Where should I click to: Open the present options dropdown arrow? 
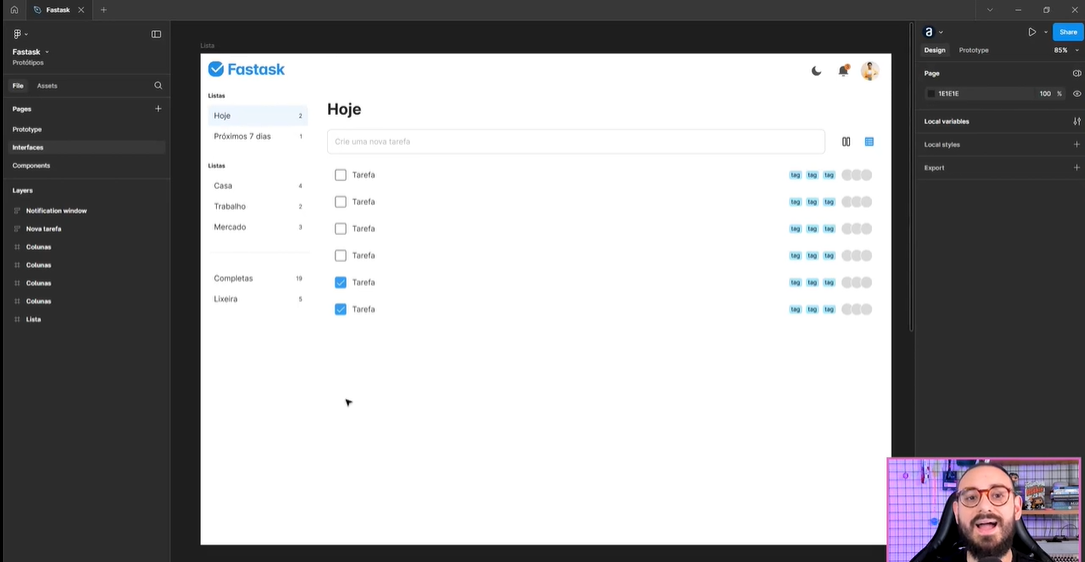pyautogui.click(x=1045, y=32)
